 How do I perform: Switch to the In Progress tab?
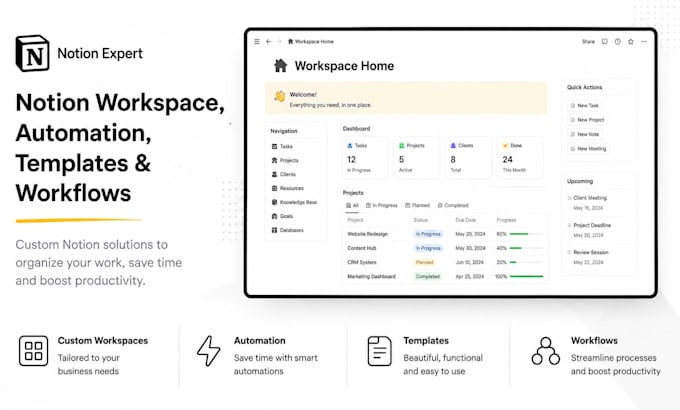(382, 205)
